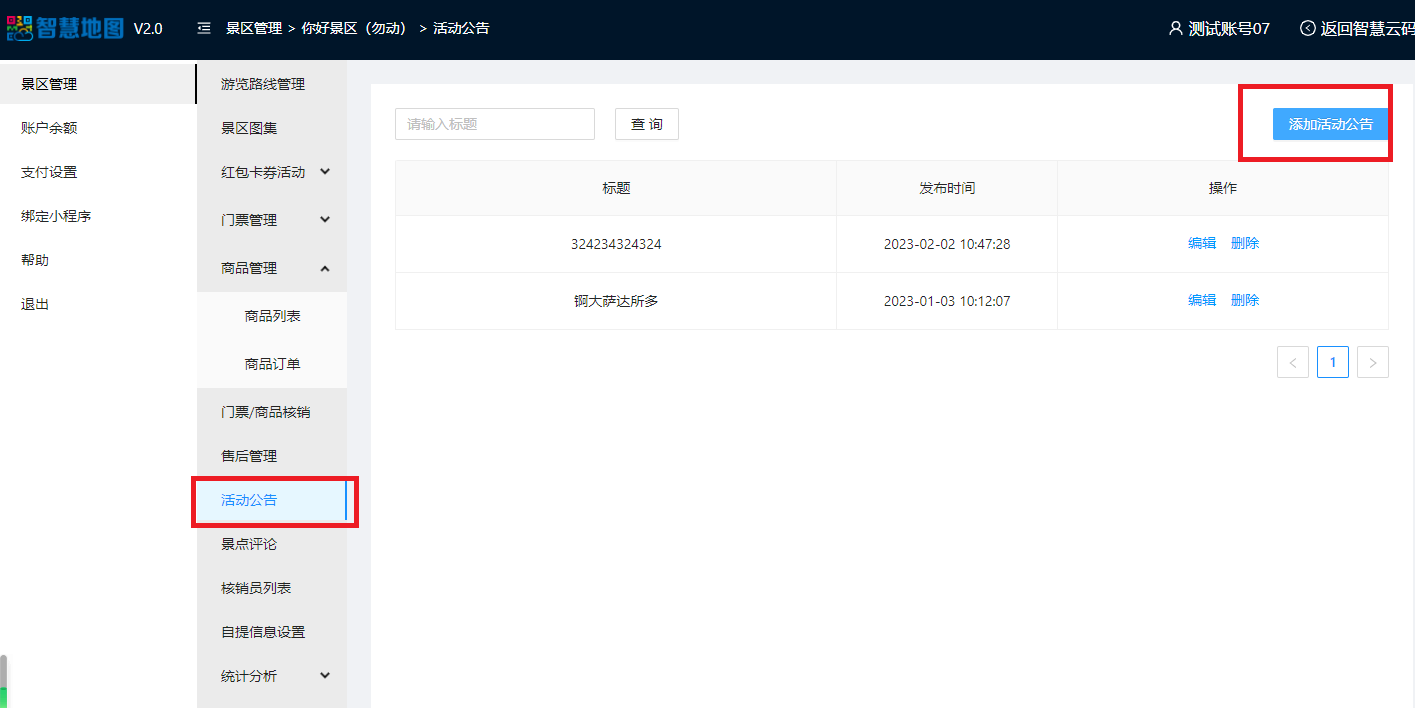Collapse the 商品管理 submenu

325,268
